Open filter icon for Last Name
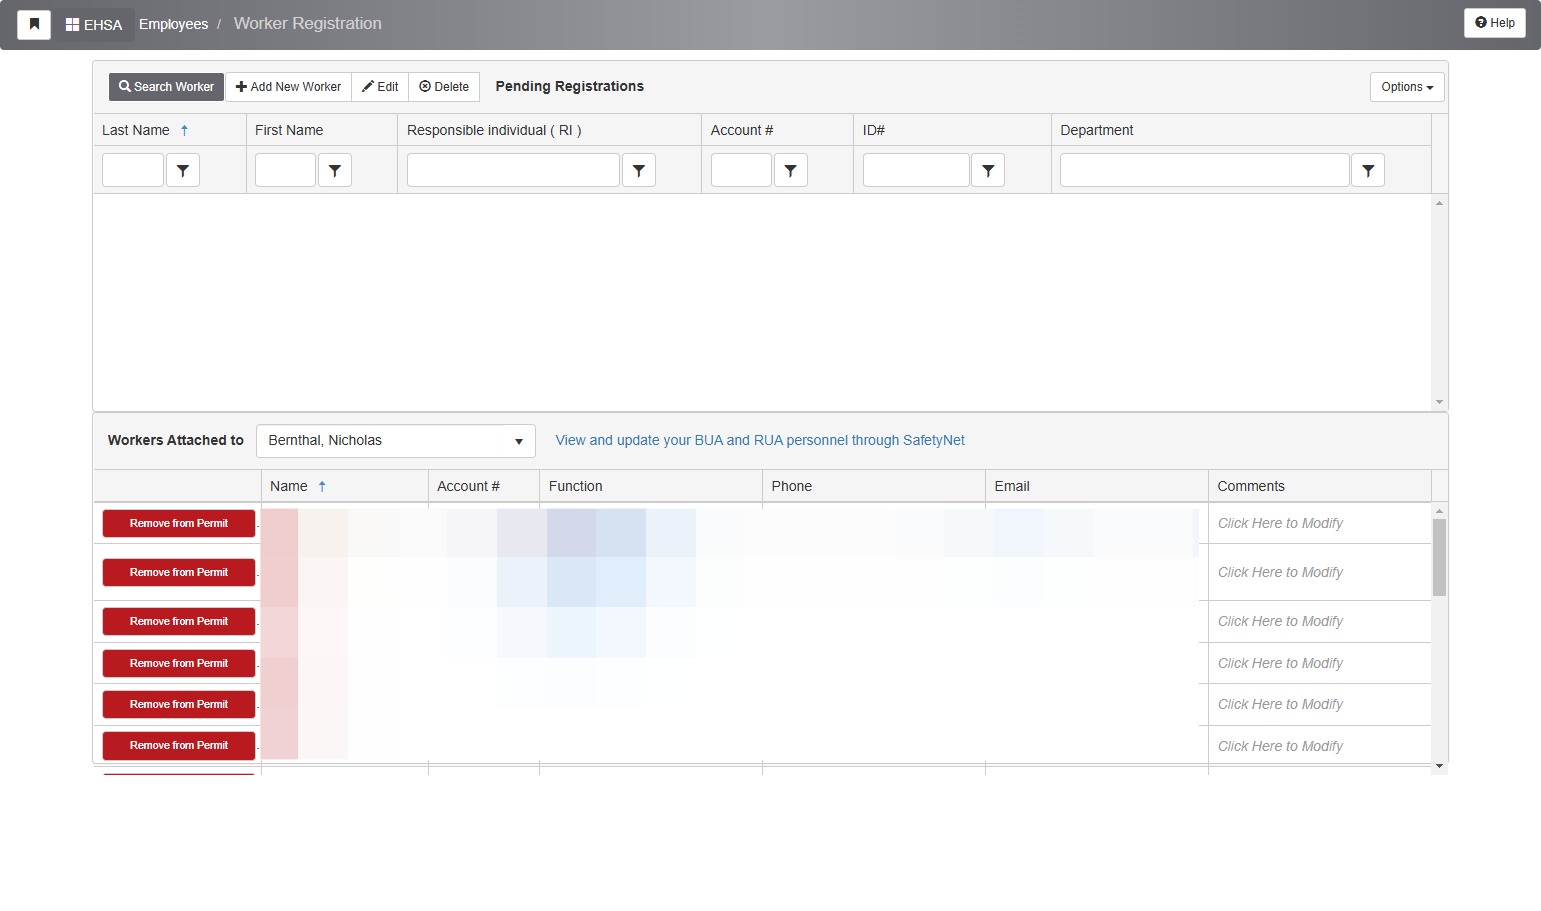 click(x=183, y=170)
